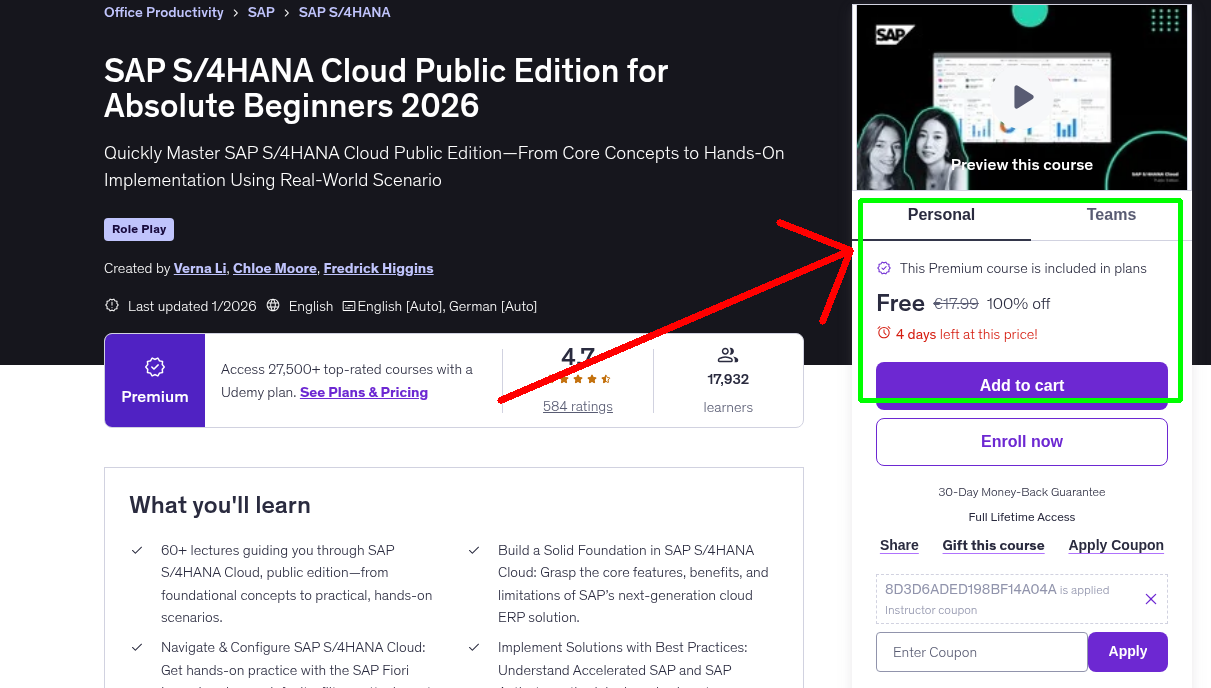Click 'Gift this course'
This screenshot has width=1211, height=688.
pyautogui.click(x=993, y=545)
